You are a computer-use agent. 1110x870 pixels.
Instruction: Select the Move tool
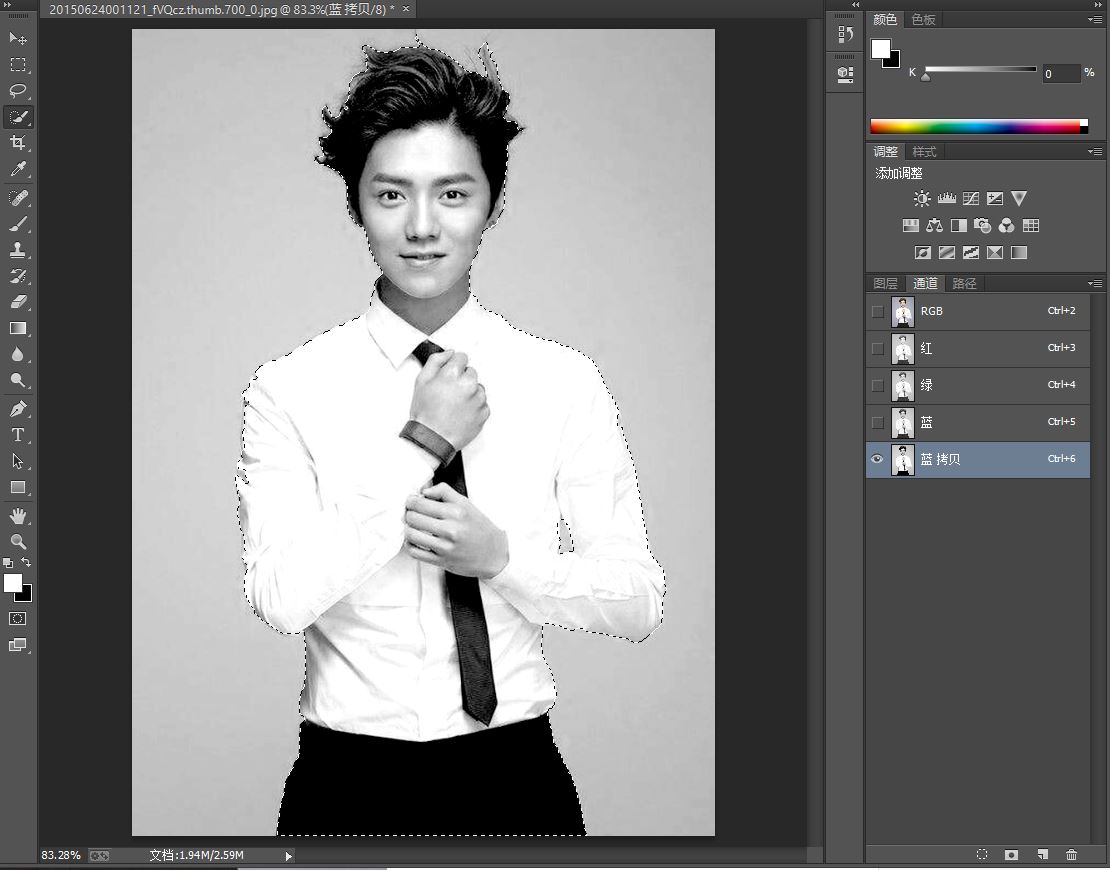click(18, 38)
